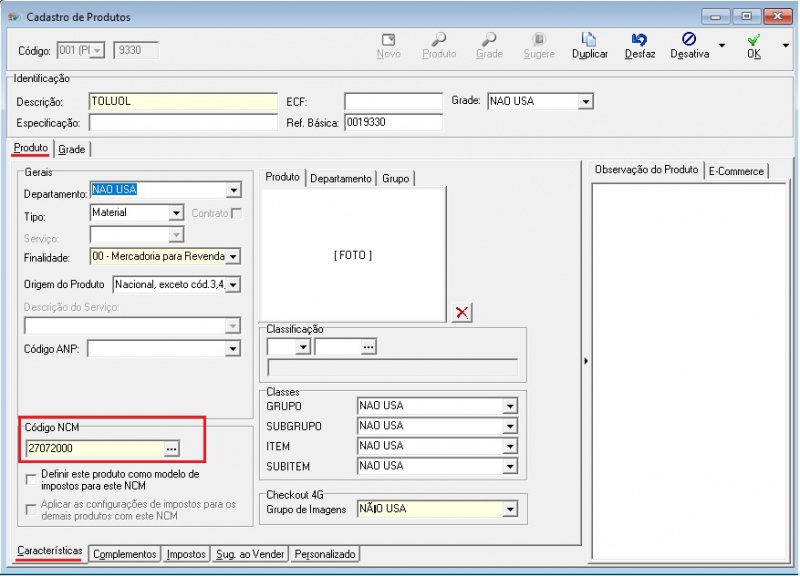The height and width of the screenshot is (577, 800).
Task: Toggle the Contrato checkbox
Action: pyautogui.click(x=237, y=213)
